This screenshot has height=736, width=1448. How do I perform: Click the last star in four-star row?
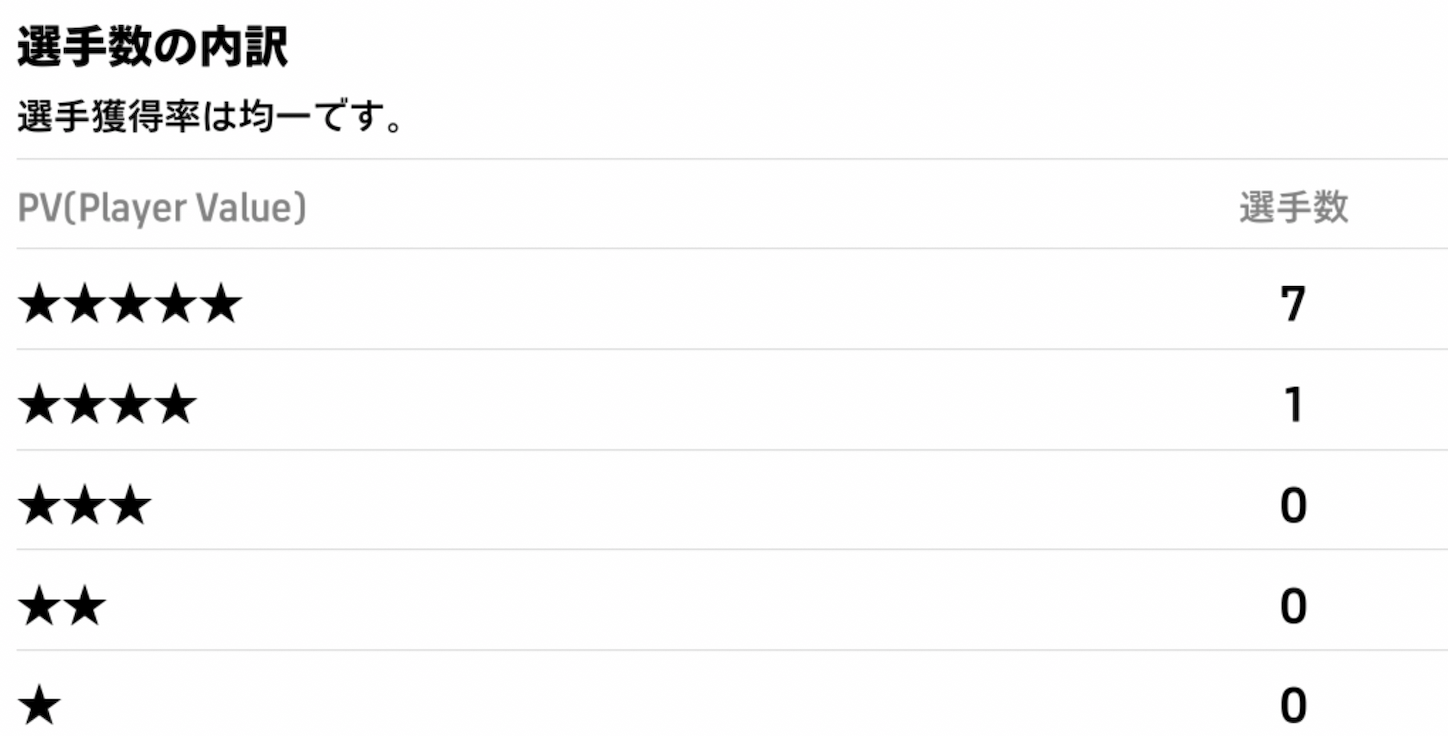point(175,406)
